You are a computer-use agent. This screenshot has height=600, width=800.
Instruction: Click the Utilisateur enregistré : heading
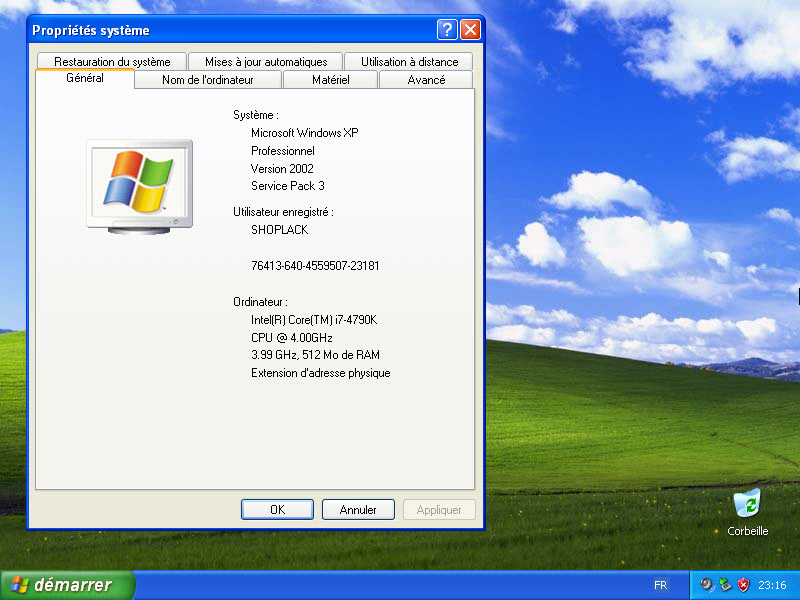(283, 212)
